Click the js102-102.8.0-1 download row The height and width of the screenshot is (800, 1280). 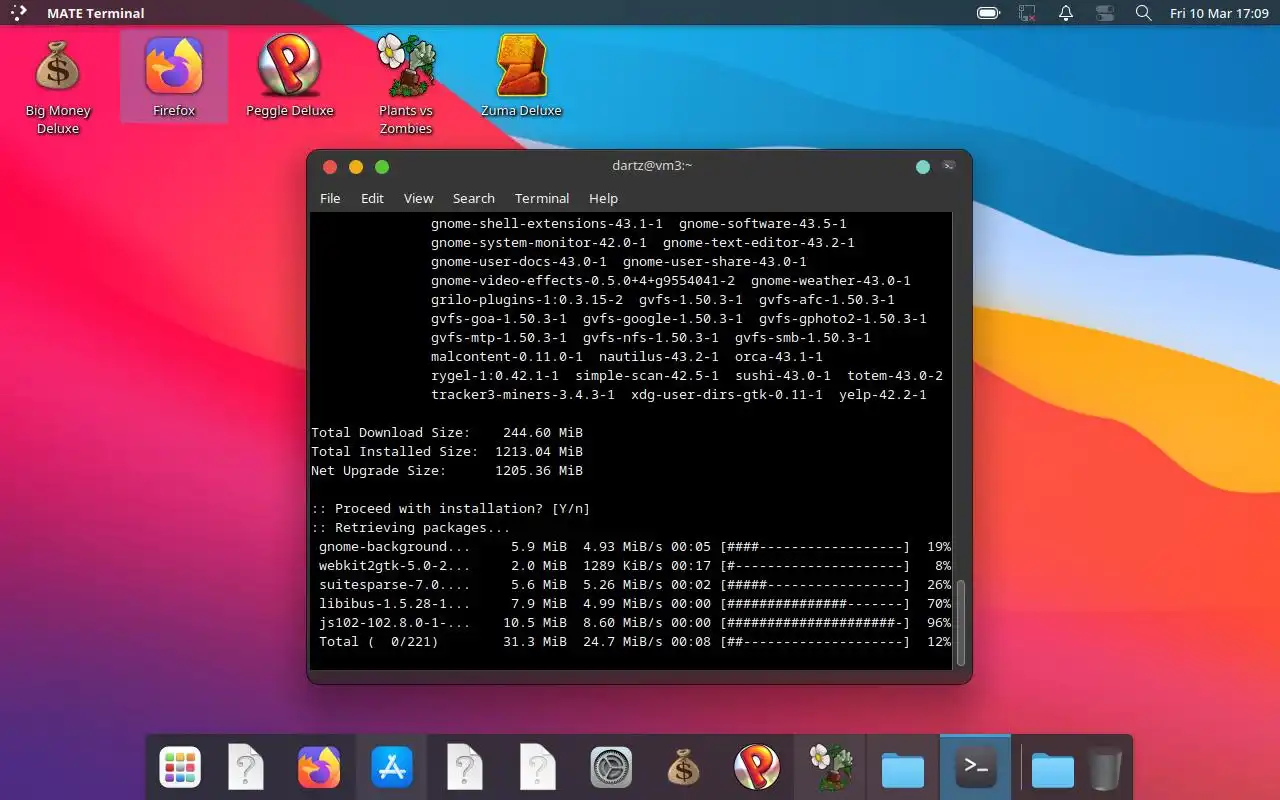[x=634, y=623]
